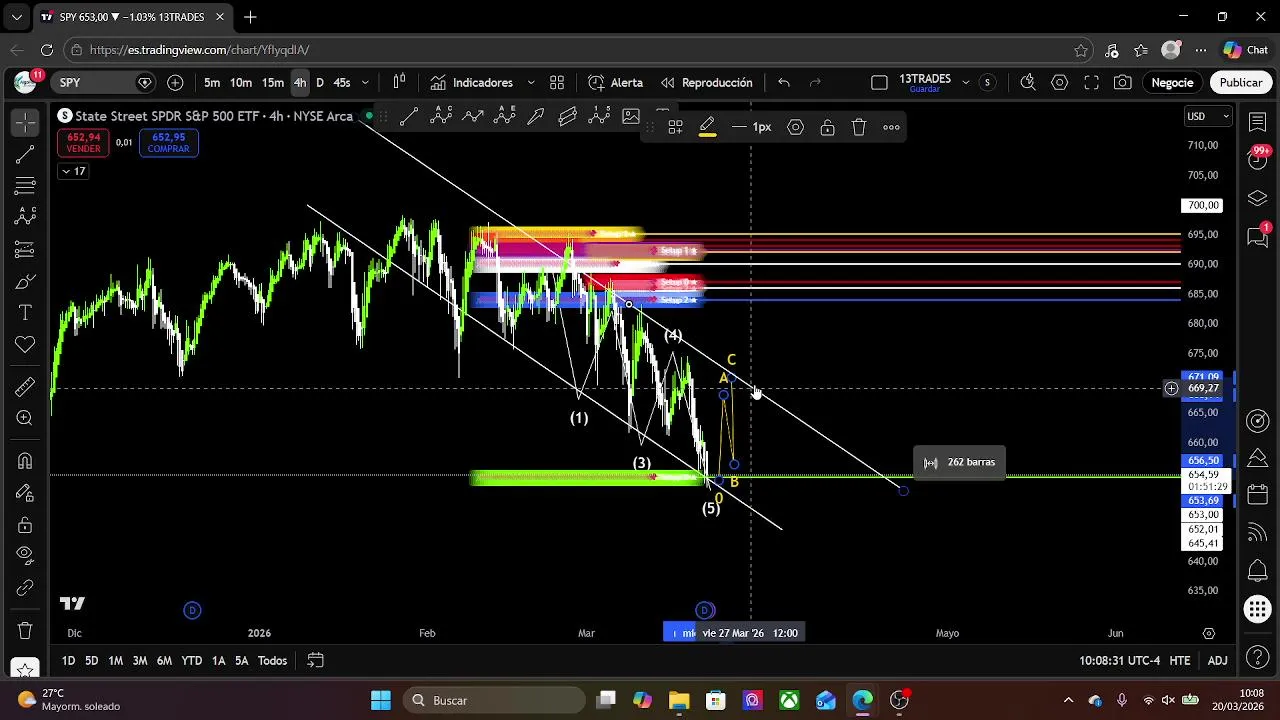This screenshot has height=720, width=1280.
Task: Expand the timeframe interval dropdown
Action: pos(365,83)
